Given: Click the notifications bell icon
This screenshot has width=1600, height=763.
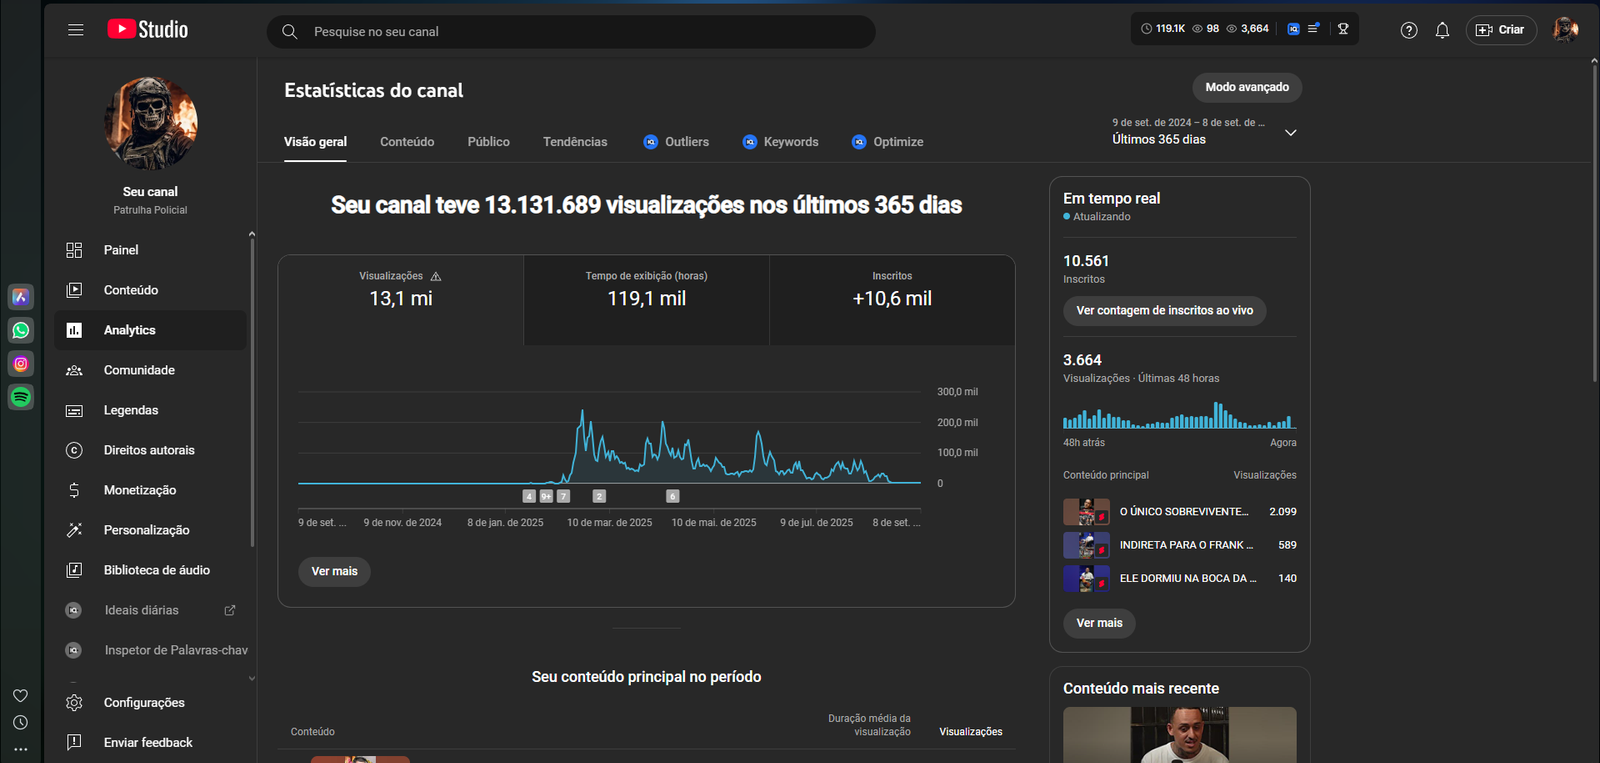Looking at the screenshot, I should 1442,30.
